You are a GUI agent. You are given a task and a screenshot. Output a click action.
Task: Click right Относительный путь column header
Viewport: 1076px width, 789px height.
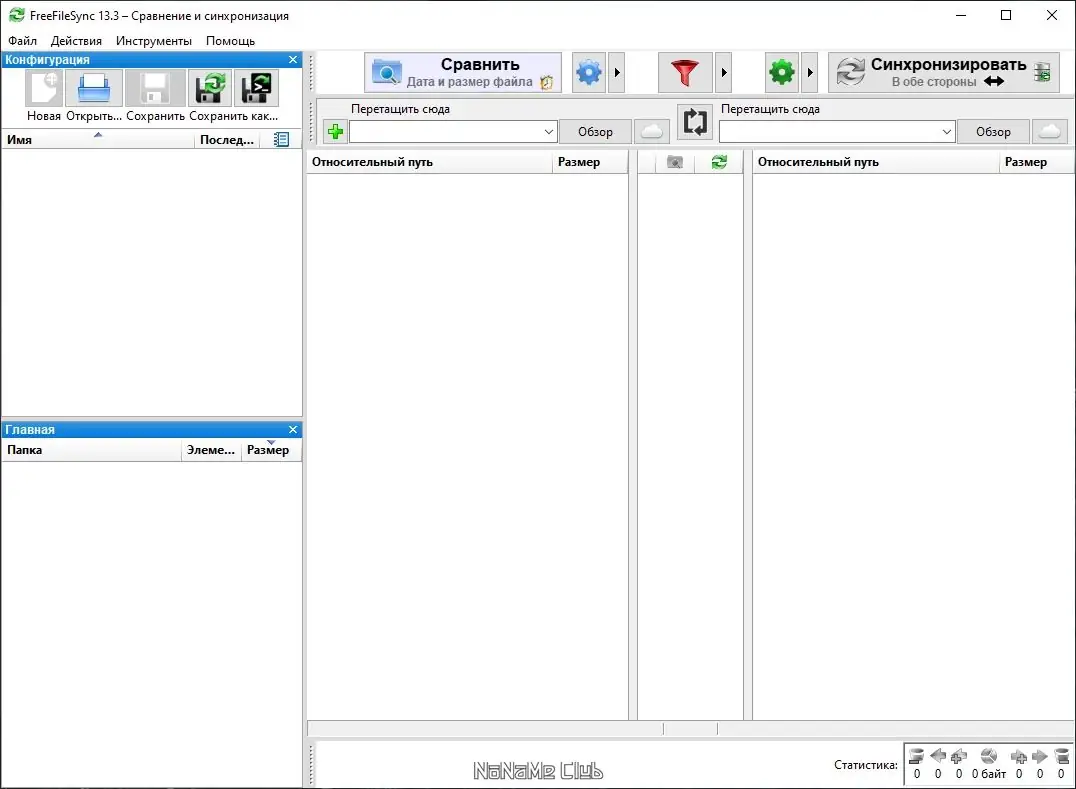876,162
